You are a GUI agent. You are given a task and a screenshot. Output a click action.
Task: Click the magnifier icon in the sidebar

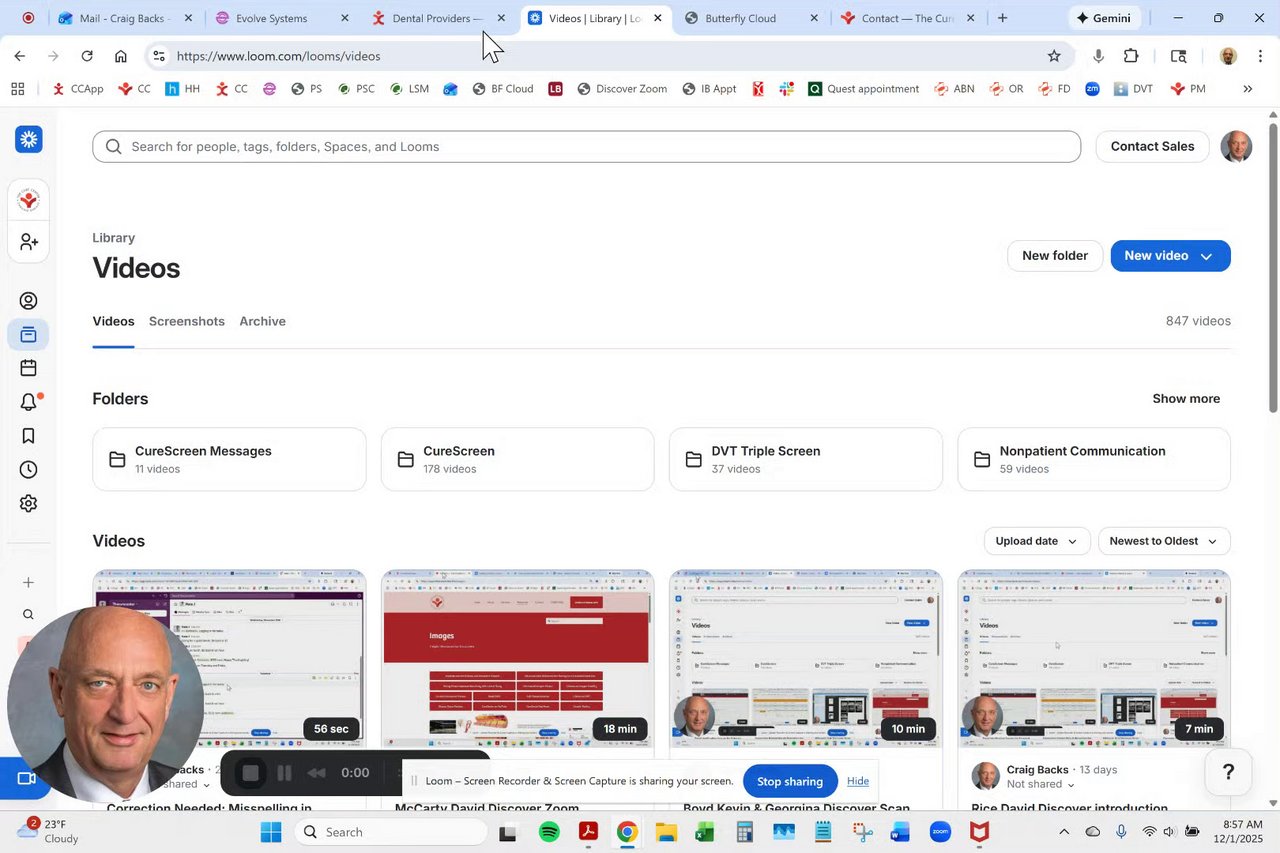pos(28,615)
